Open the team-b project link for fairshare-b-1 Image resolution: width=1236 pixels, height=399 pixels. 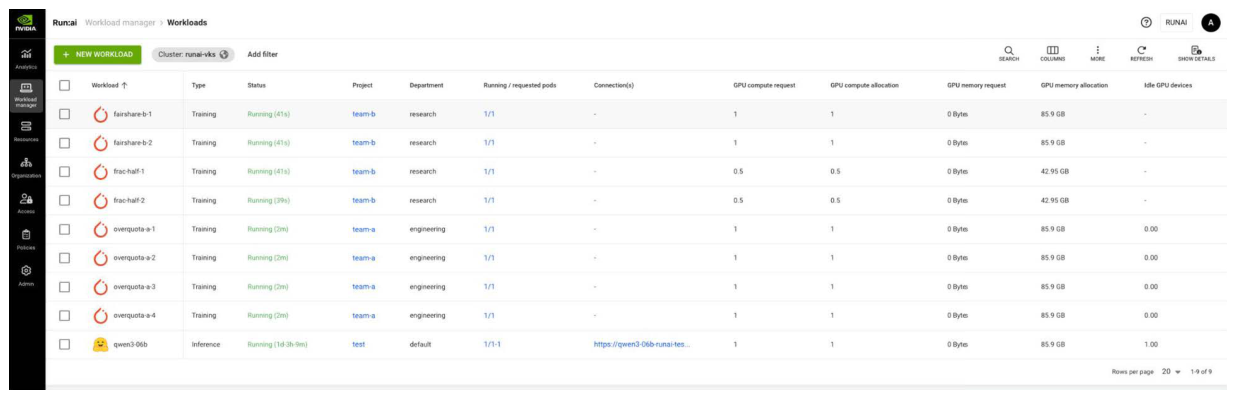(x=364, y=114)
